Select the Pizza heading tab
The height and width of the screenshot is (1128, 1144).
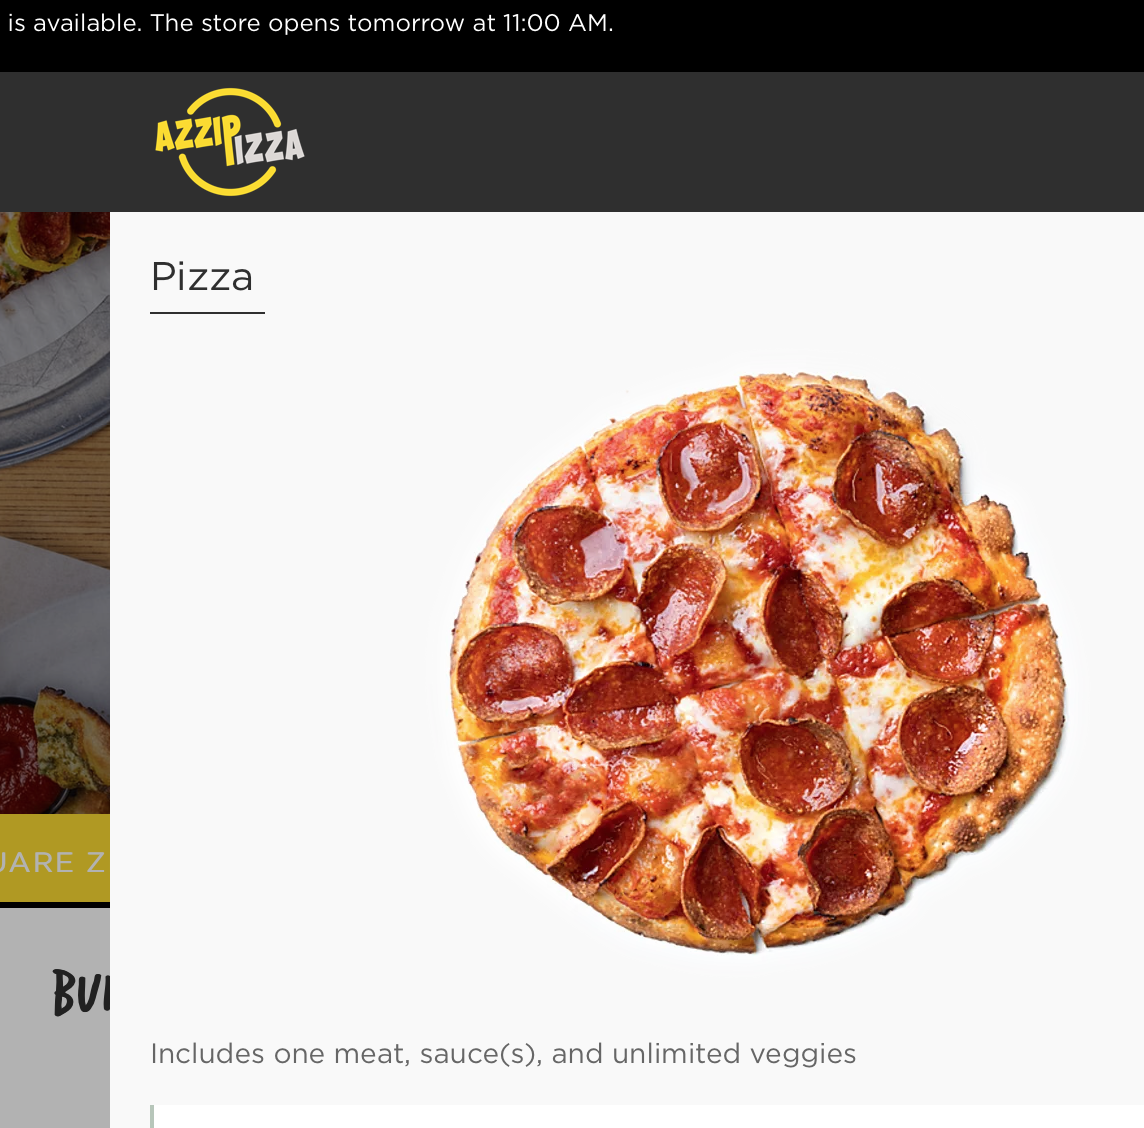click(202, 277)
